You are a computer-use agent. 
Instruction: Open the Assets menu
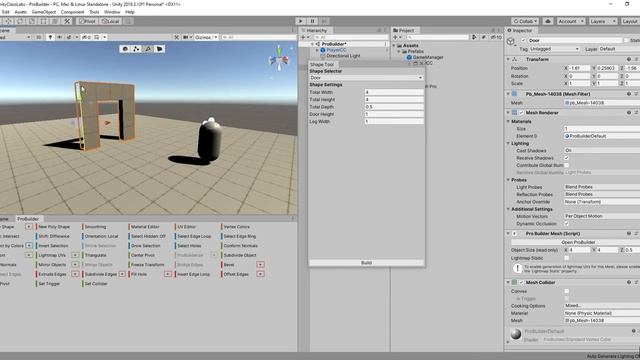pyautogui.click(x=20, y=12)
